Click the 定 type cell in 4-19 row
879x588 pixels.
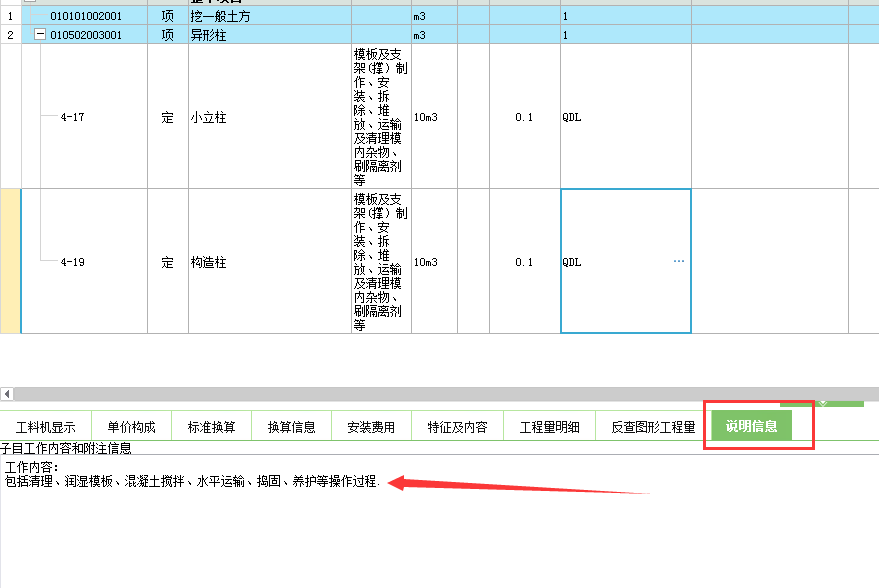pyautogui.click(x=168, y=262)
